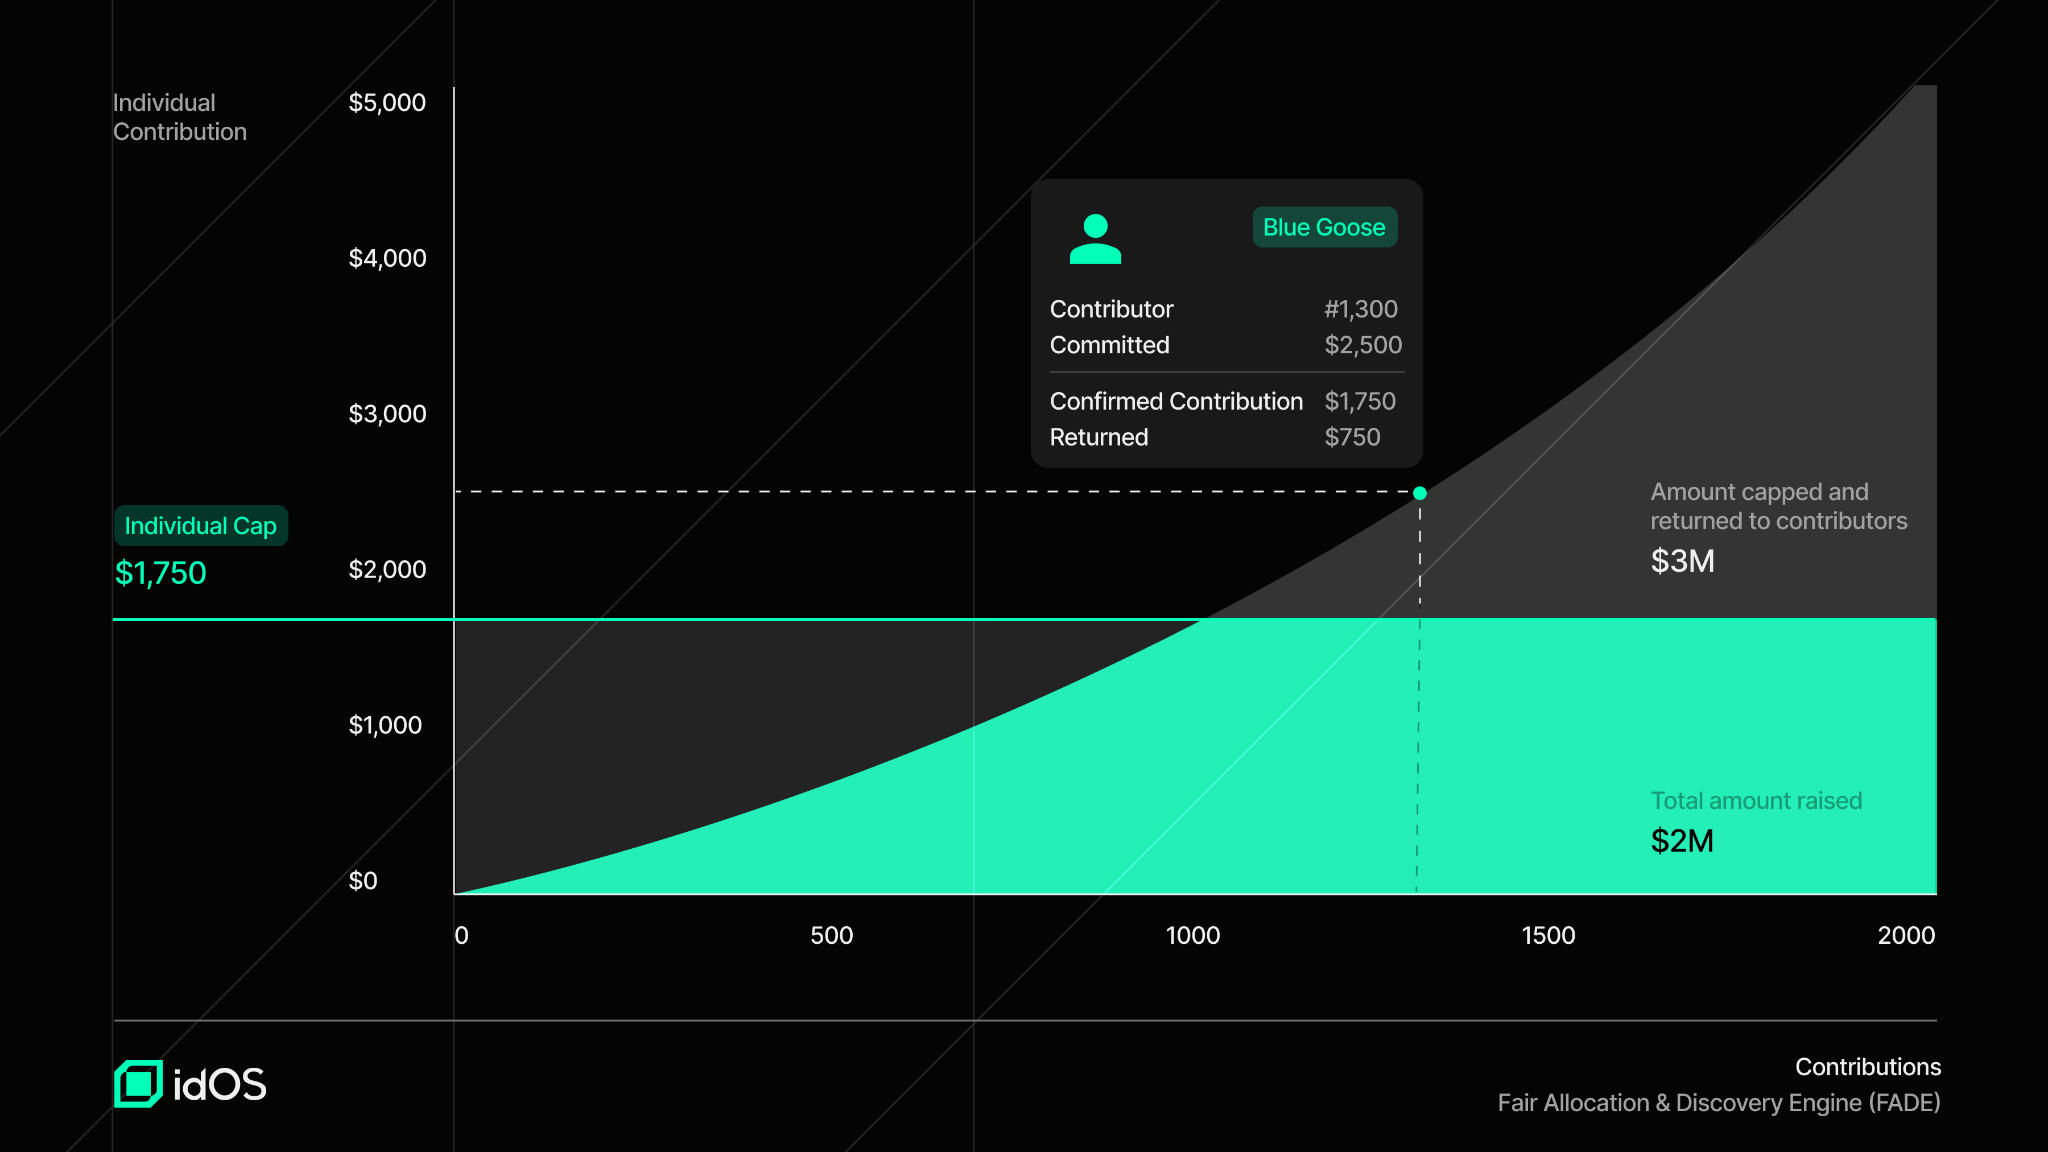Click the Confirmed Contribution row label
Image resolution: width=2048 pixels, height=1152 pixels.
coord(1176,401)
